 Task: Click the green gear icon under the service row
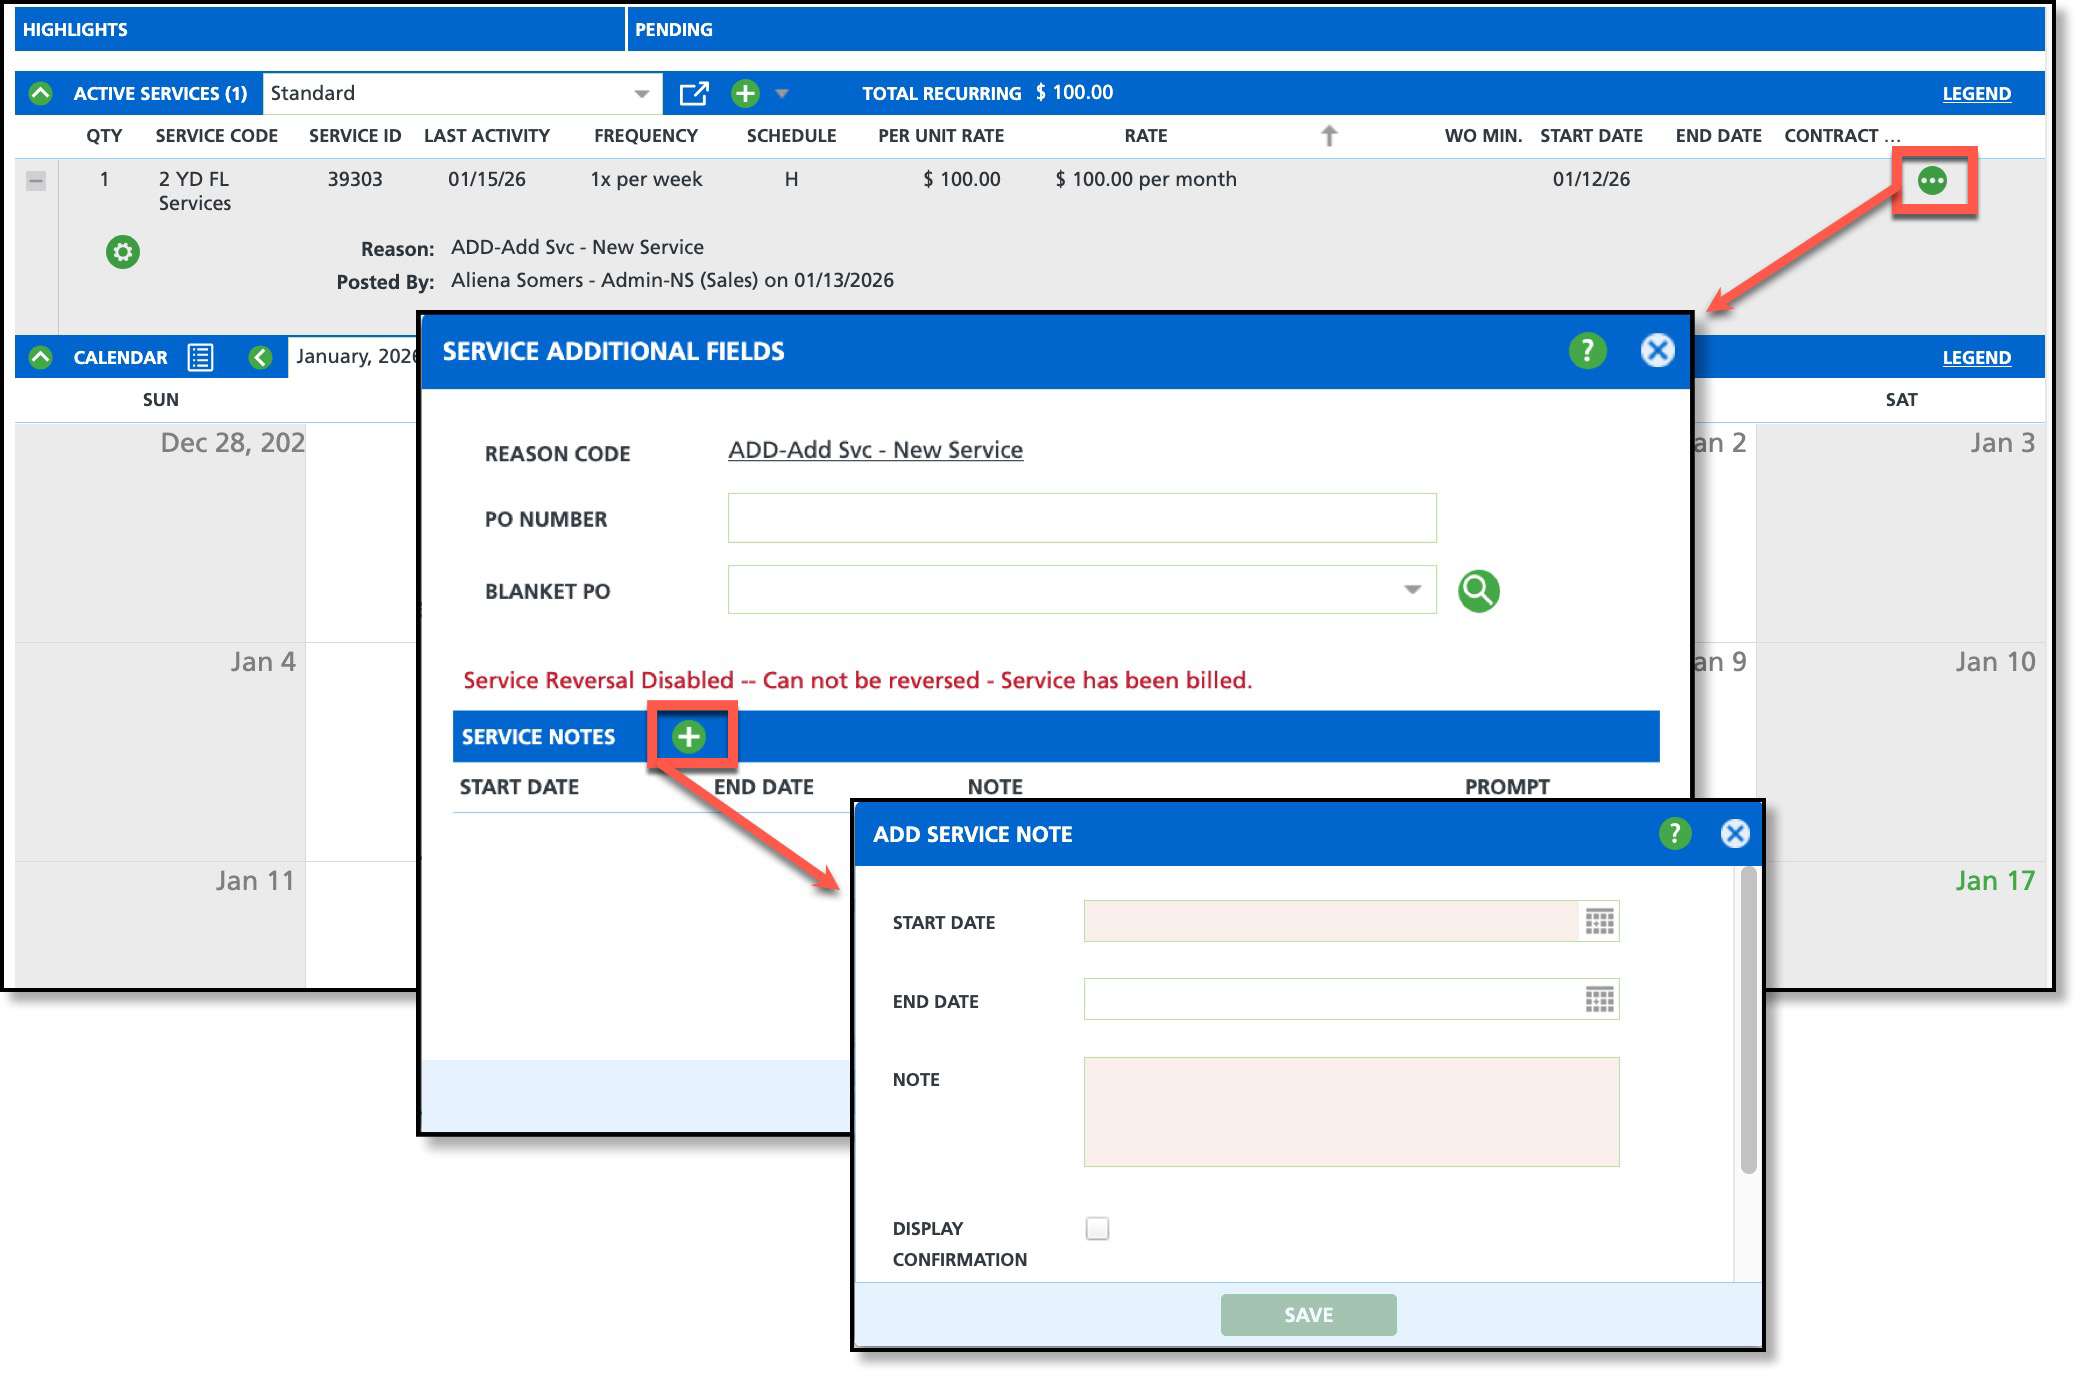point(122,252)
